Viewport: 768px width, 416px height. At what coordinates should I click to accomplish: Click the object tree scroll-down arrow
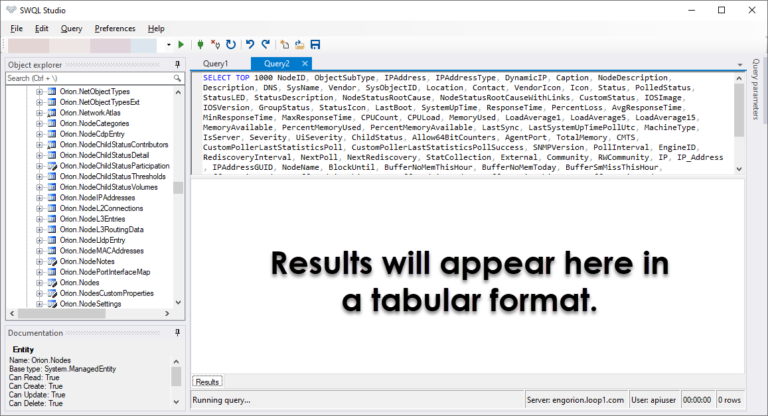[178, 303]
